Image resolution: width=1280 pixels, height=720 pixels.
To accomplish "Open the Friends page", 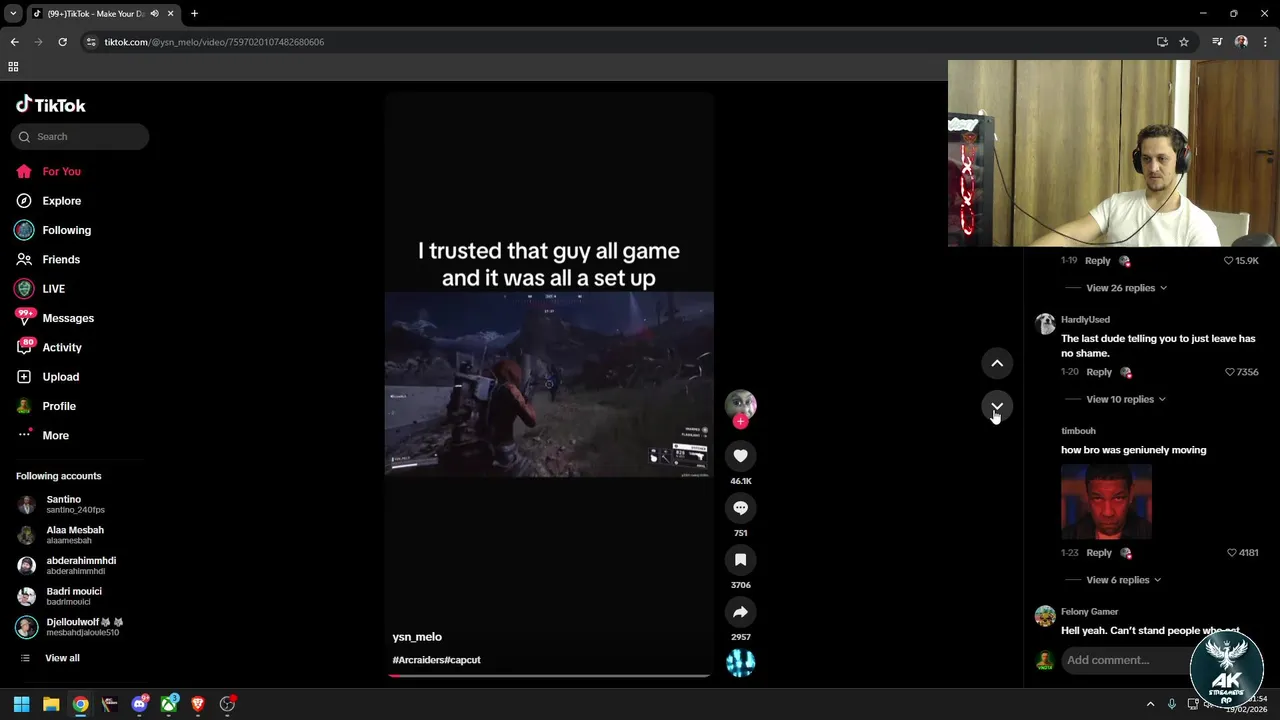I will [x=61, y=260].
